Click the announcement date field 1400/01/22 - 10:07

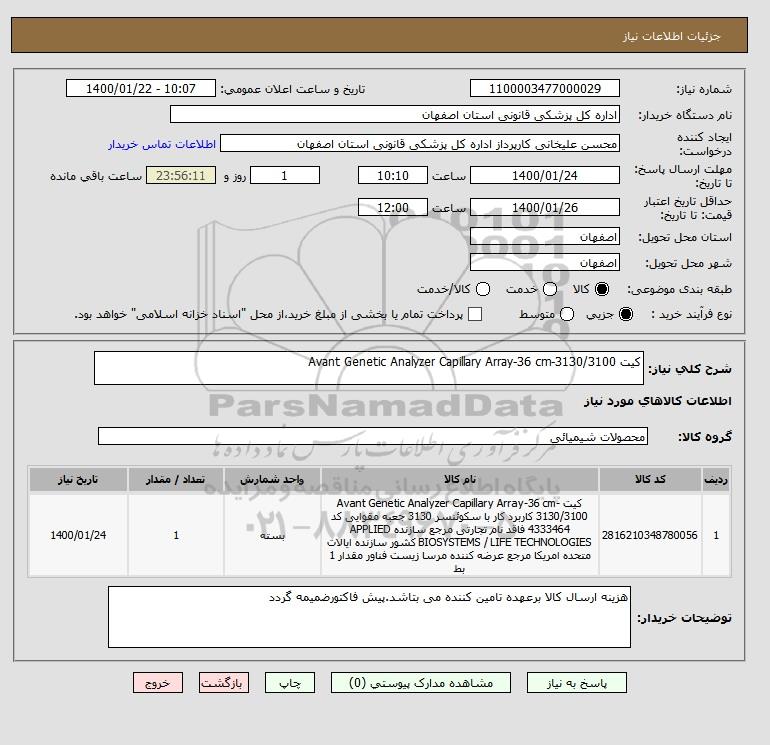[x=140, y=88]
